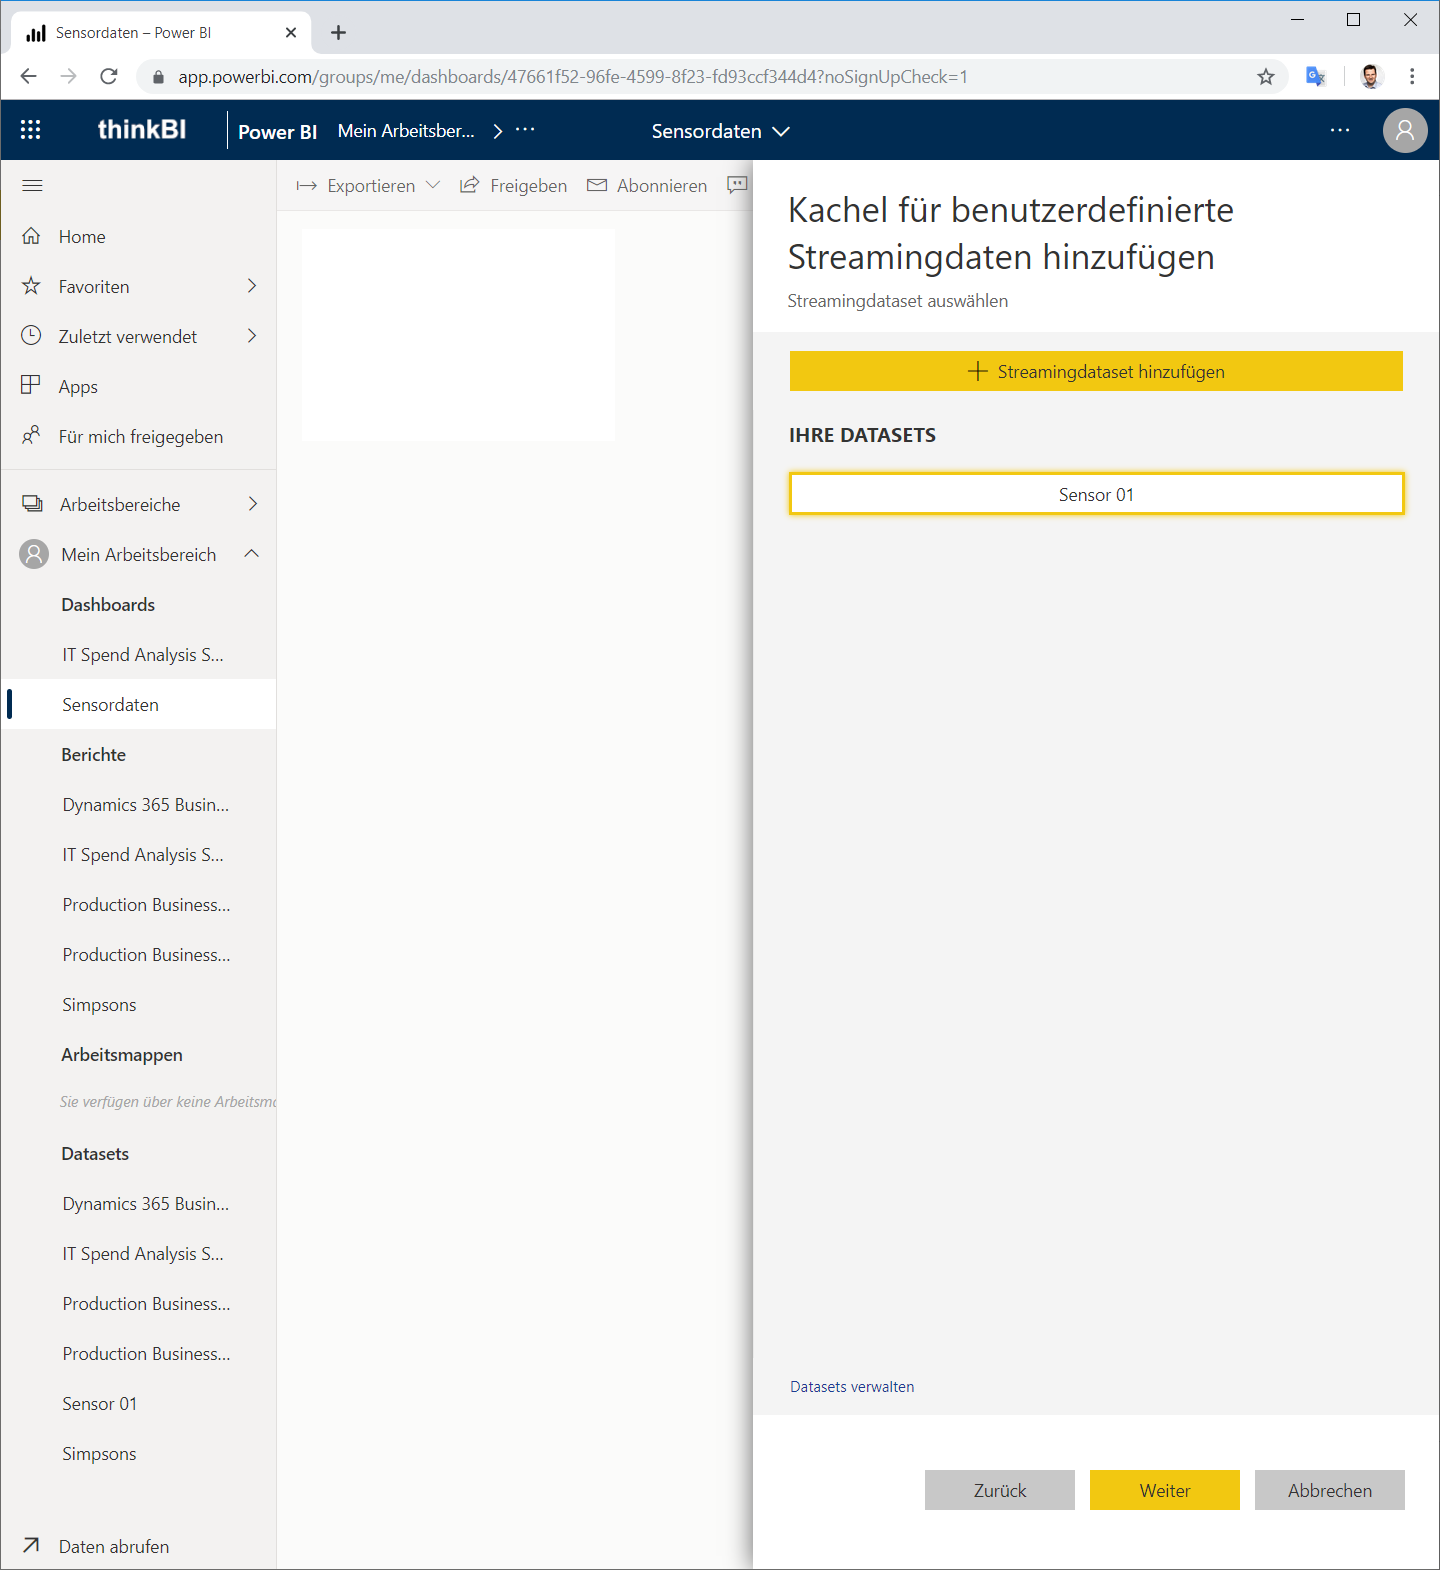Collapse Mein Arbeitsbereich section
The width and height of the screenshot is (1440, 1570).
pyautogui.click(x=252, y=554)
